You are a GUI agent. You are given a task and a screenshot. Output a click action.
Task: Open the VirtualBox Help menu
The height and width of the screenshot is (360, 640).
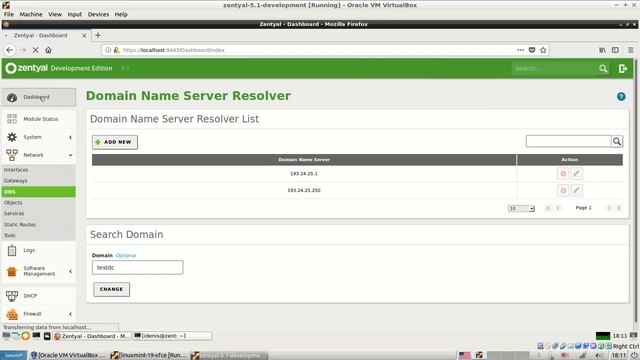[x=121, y=14]
